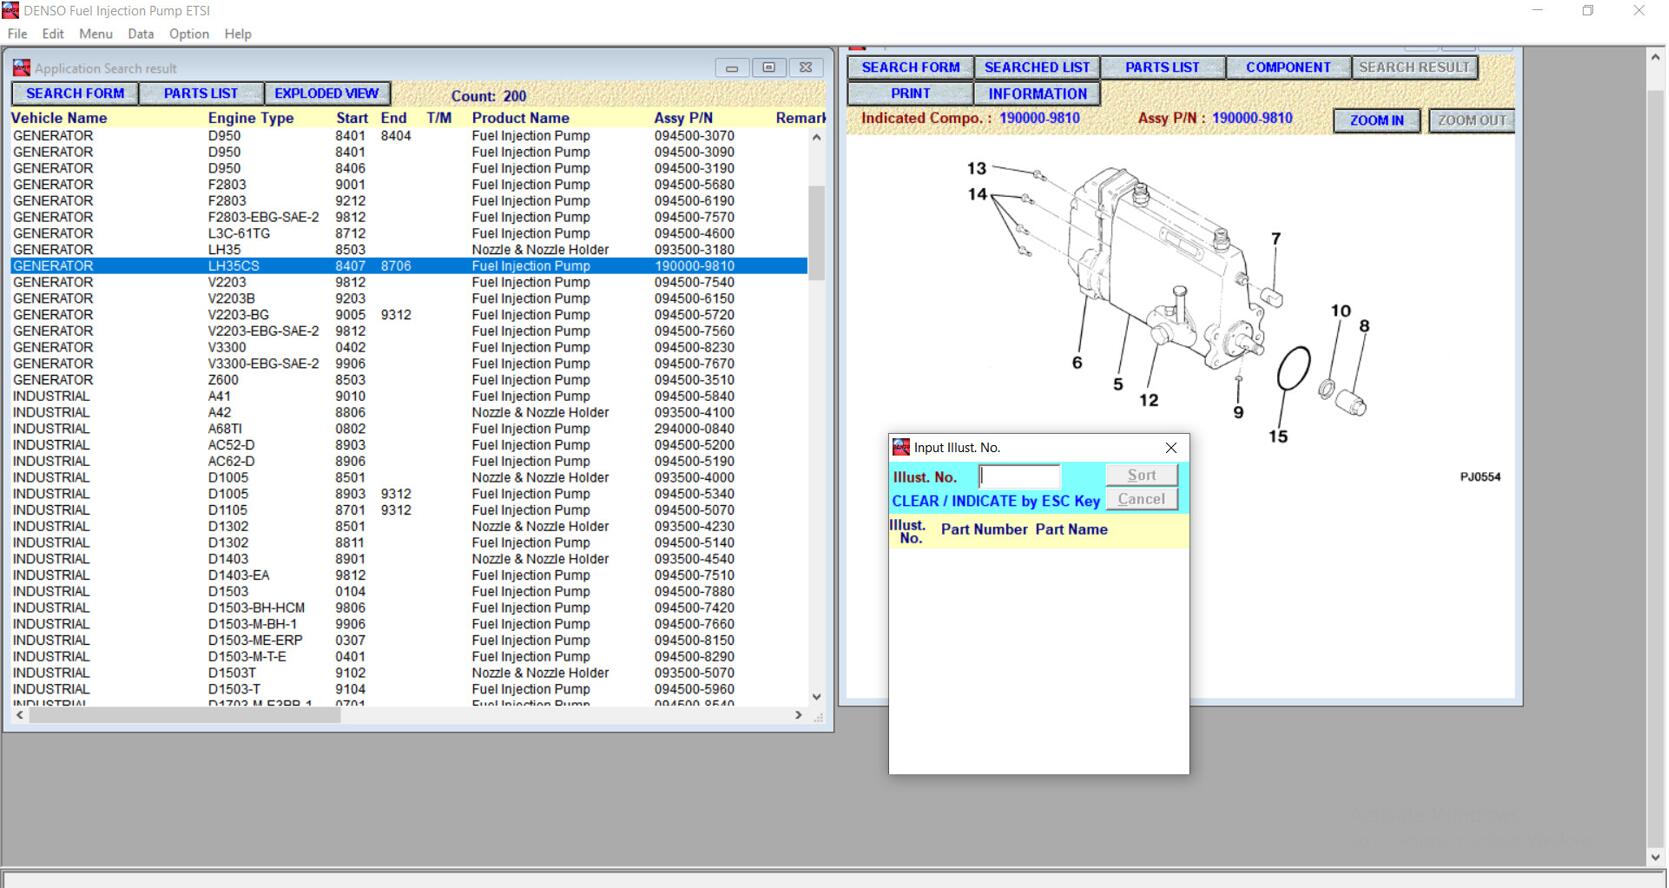This screenshot has width=1669, height=888.
Task: Click Indicated Compo. value 190000-9810
Action: pyautogui.click(x=1040, y=118)
